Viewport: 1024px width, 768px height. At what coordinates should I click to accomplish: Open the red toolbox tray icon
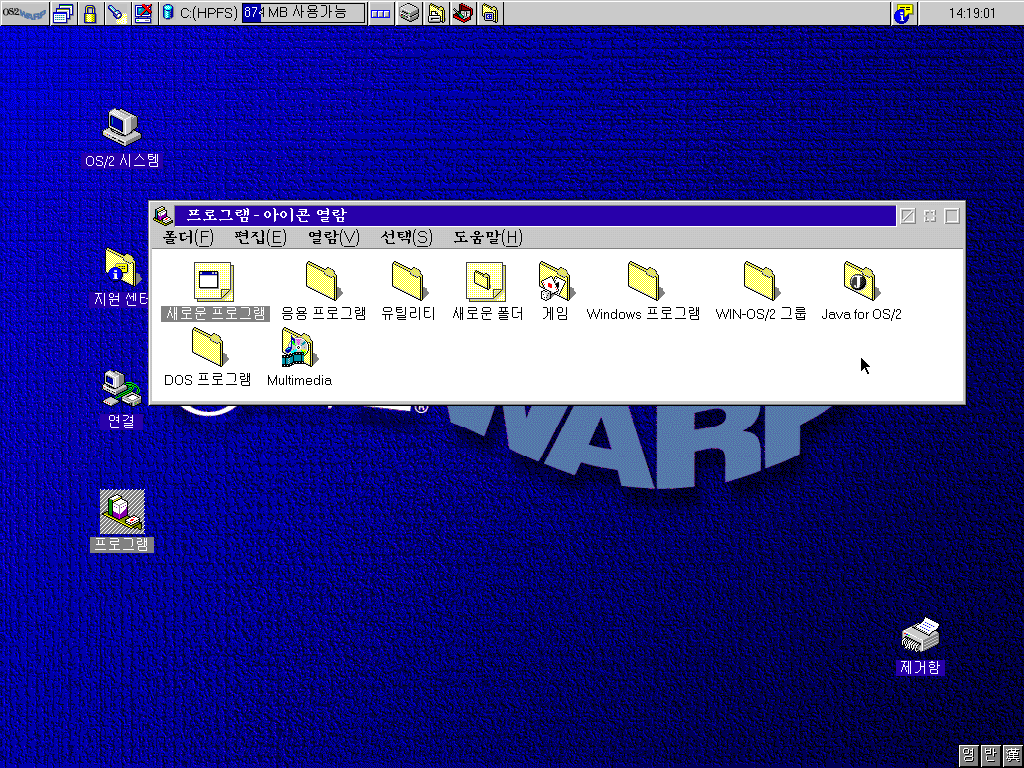pyautogui.click(x=463, y=13)
